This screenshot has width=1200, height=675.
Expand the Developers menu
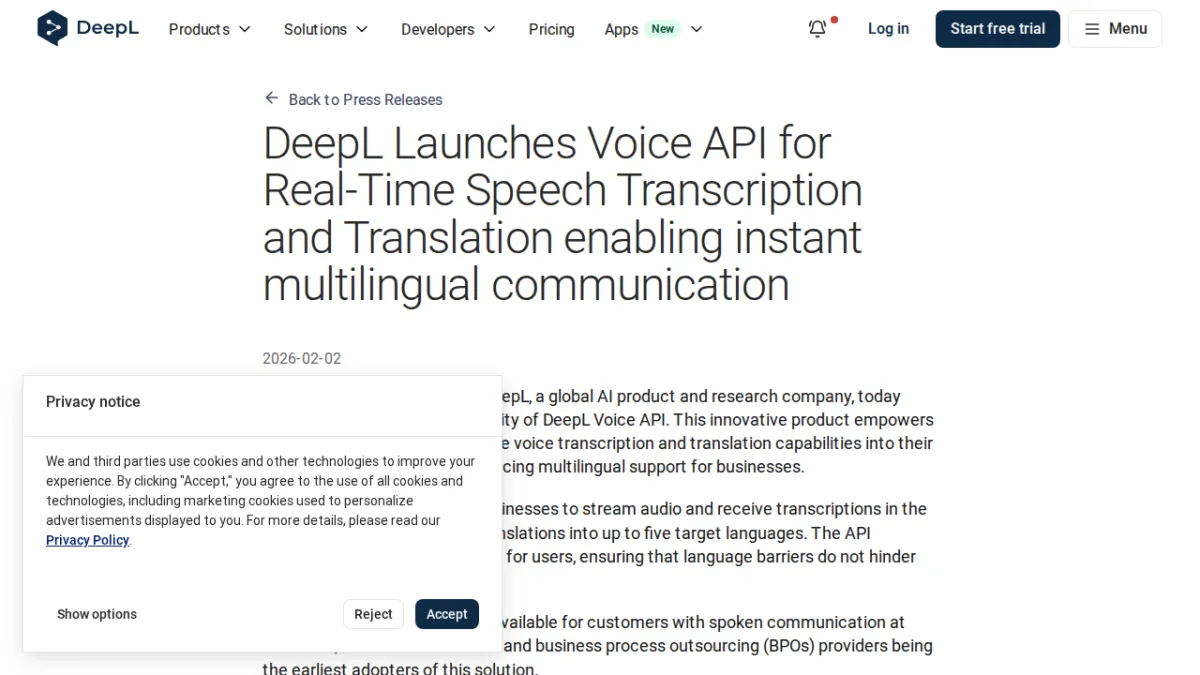click(x=448, y=29)
